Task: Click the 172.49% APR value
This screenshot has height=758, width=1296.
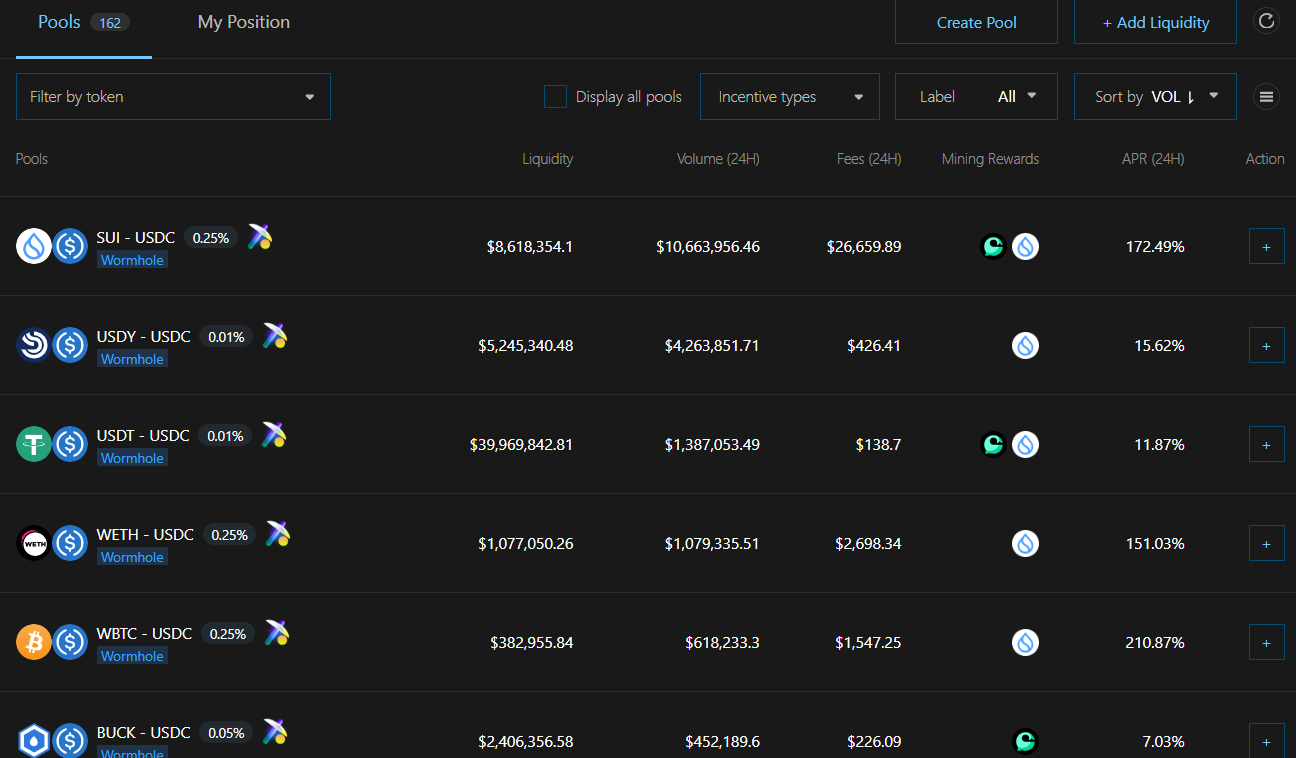Action: pyautogui.click(x=1155, y=246)
